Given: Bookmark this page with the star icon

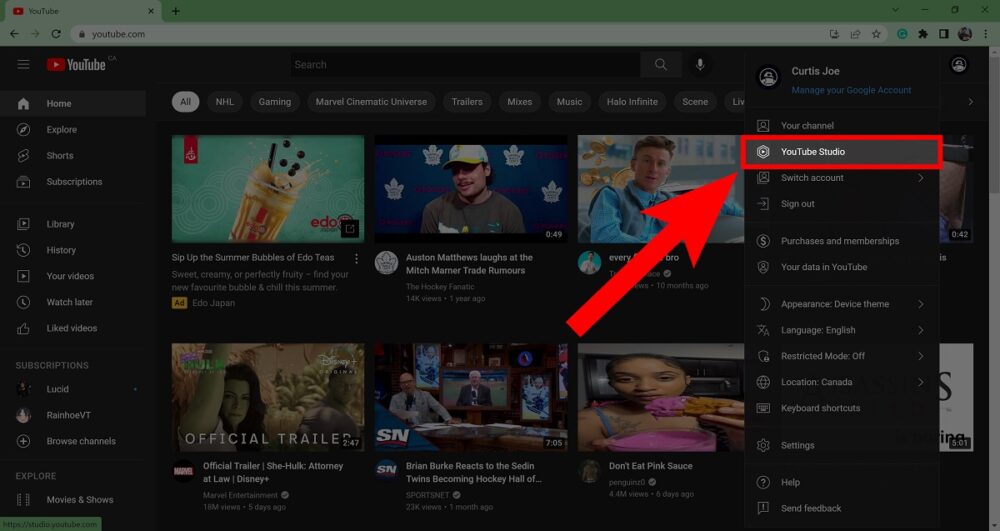Looking at the screenshot, I should point(876,34).
